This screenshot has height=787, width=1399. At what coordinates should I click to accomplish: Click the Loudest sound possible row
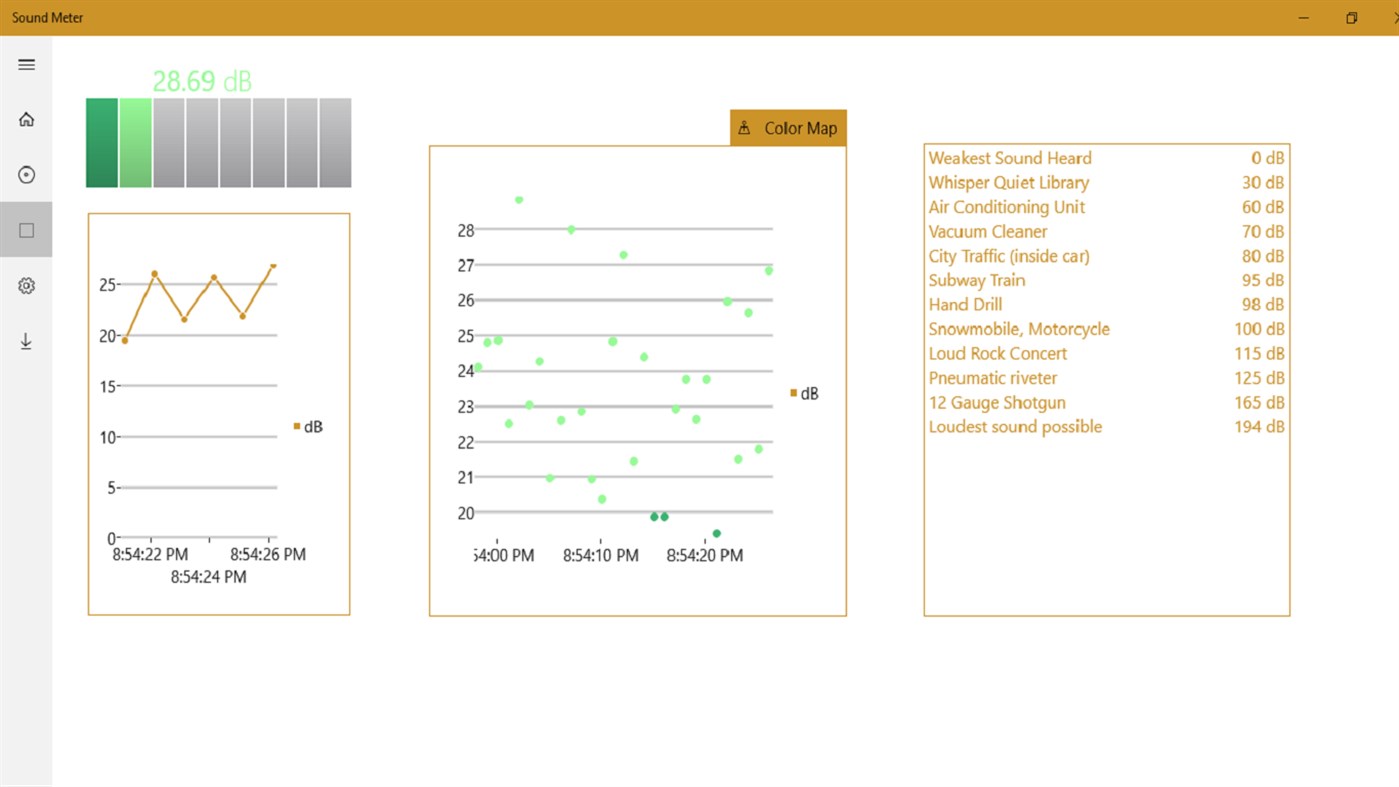pyautogui.click(x=1015, y=426)
